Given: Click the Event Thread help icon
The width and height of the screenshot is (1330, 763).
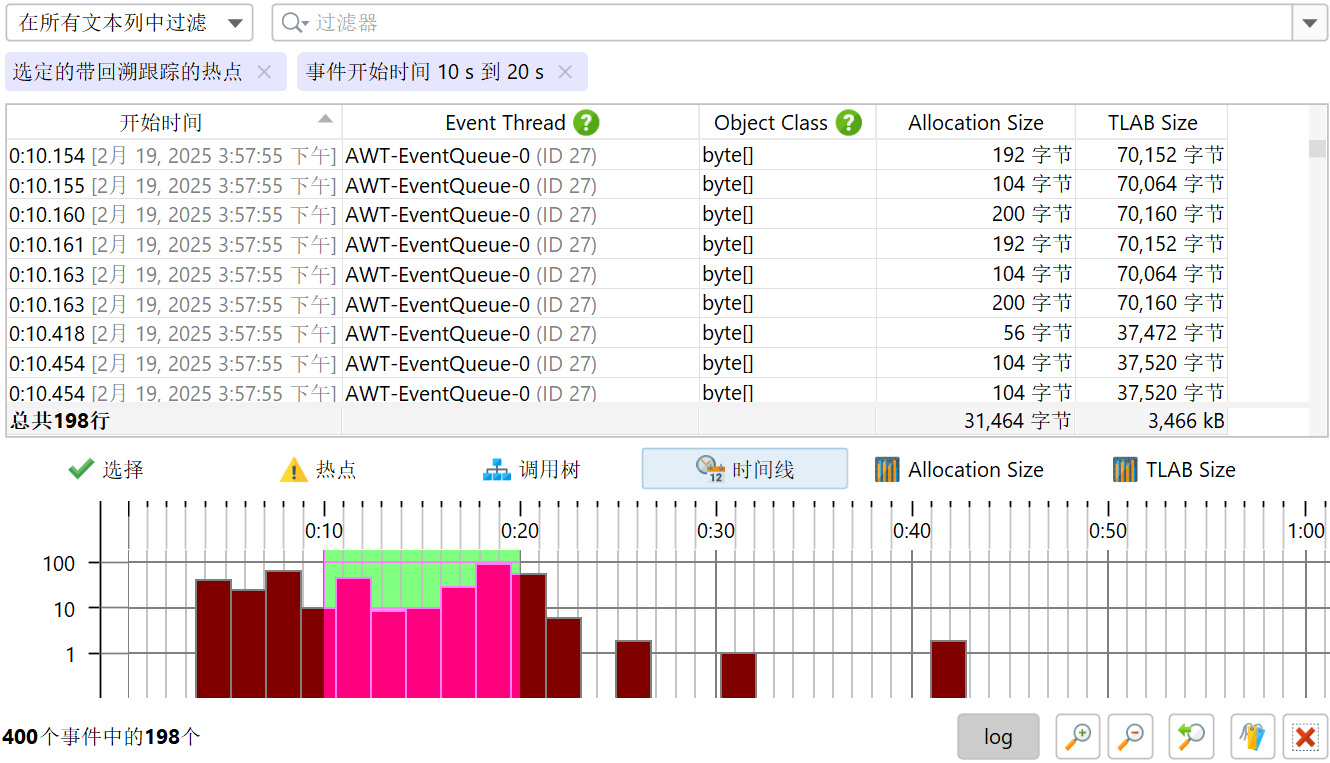Looking at the screenshot, I should click(587, 123).
